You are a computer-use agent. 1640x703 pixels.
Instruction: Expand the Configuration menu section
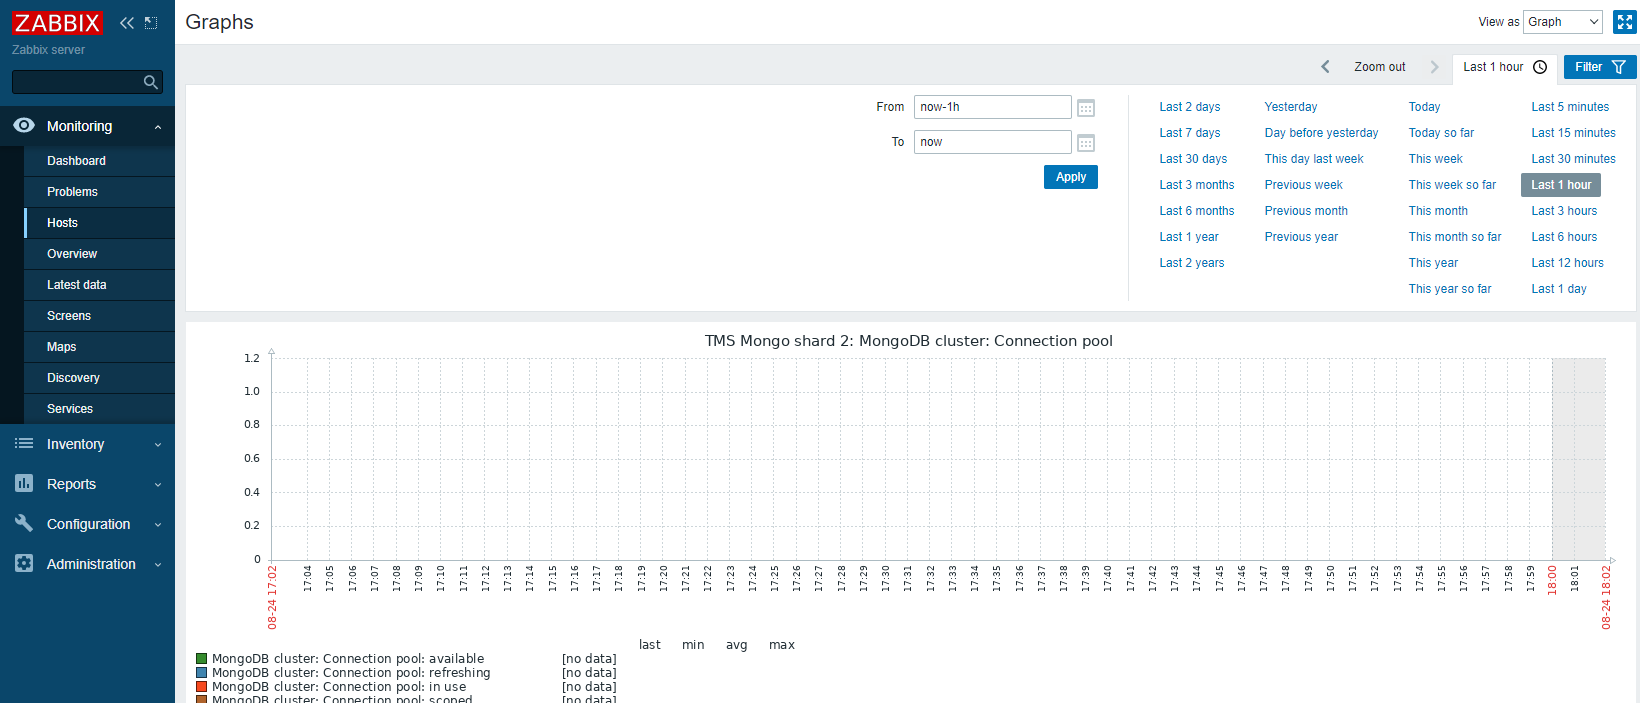87,524
